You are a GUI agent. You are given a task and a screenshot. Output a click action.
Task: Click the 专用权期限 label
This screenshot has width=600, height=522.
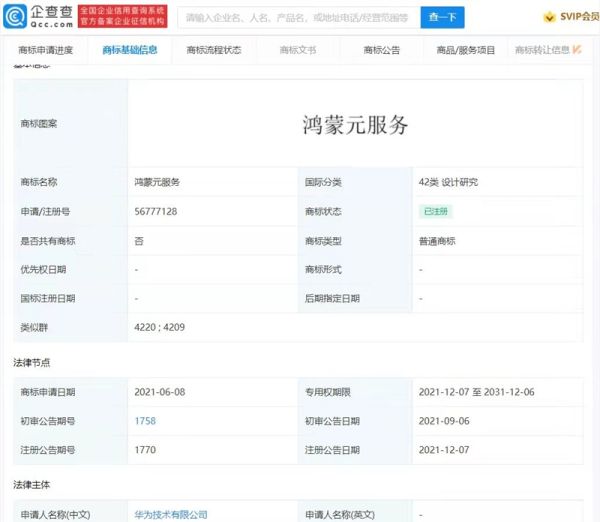point(328,392)
